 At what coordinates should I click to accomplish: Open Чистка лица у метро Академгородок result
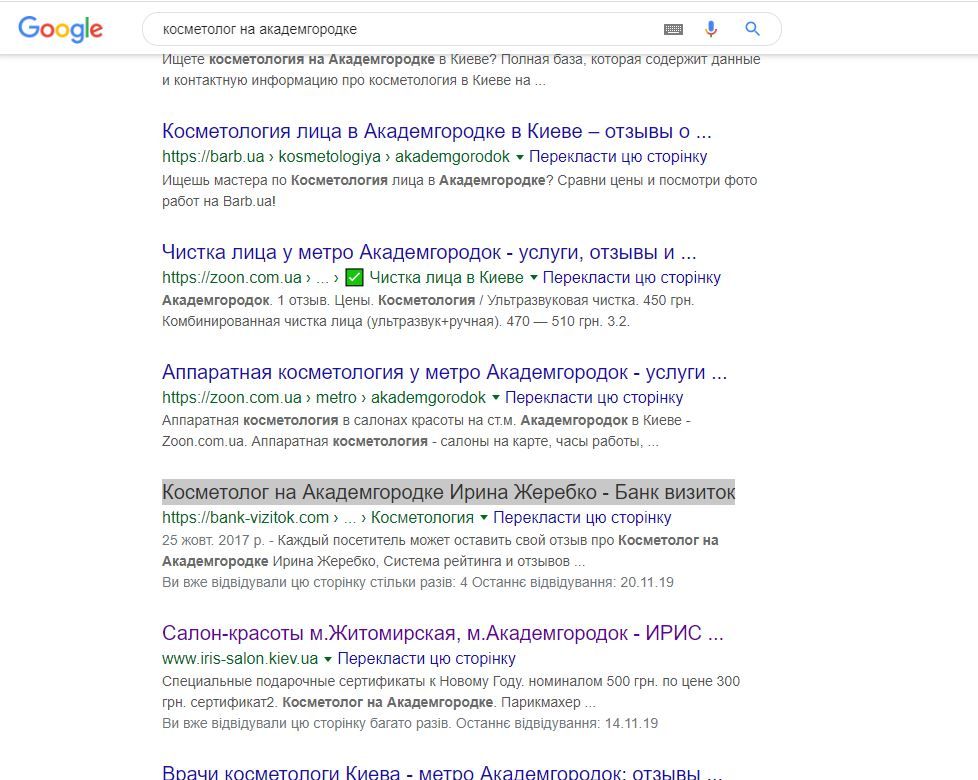(429, 252)
